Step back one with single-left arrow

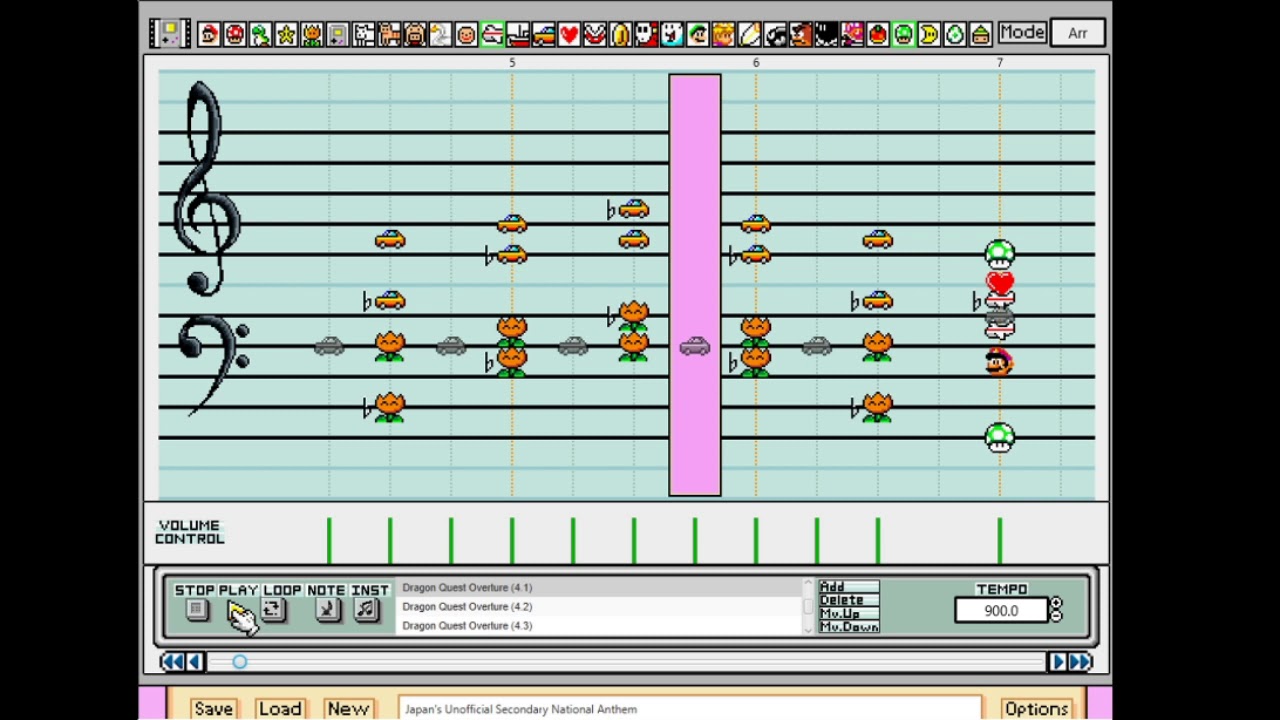(195, 662)
